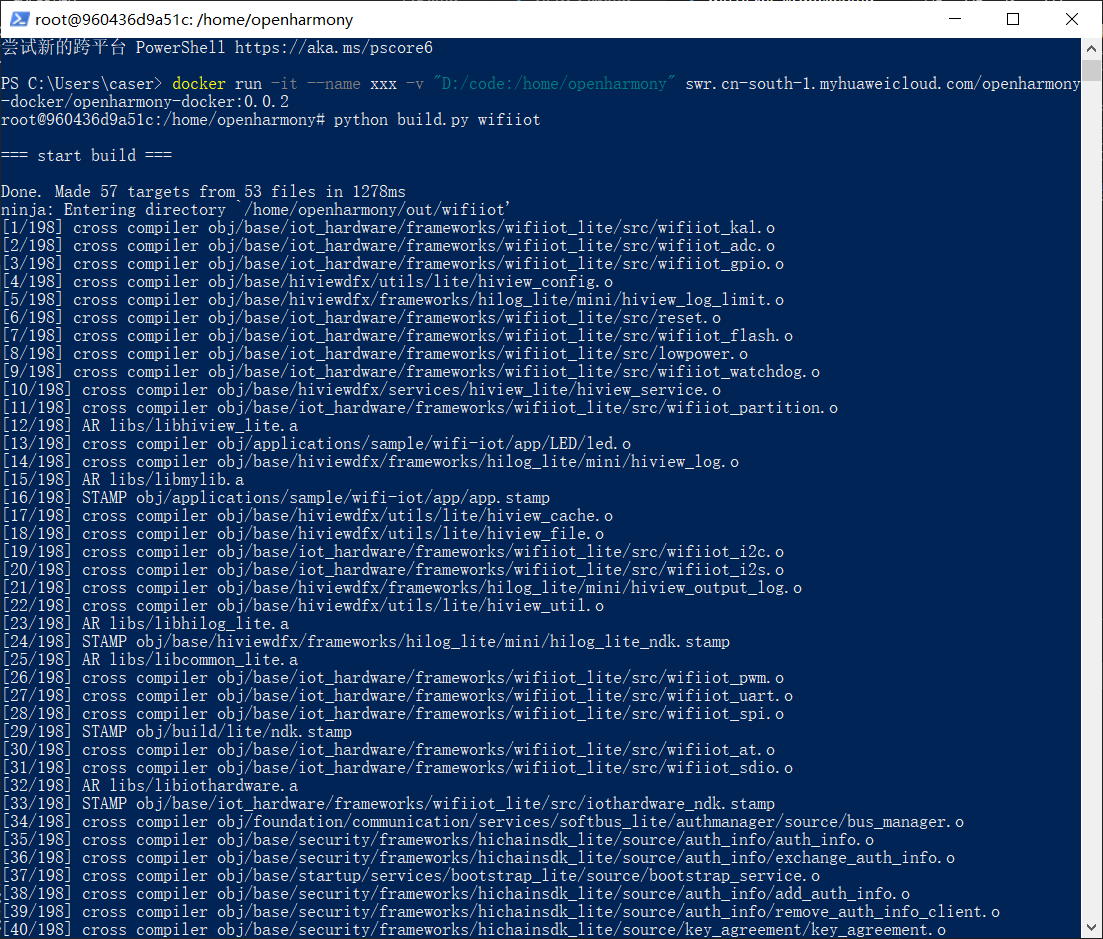Click the [13/198] LED/led.o line
The width and height of the screenshot is (1103, 939).
(x=316, y=444)
